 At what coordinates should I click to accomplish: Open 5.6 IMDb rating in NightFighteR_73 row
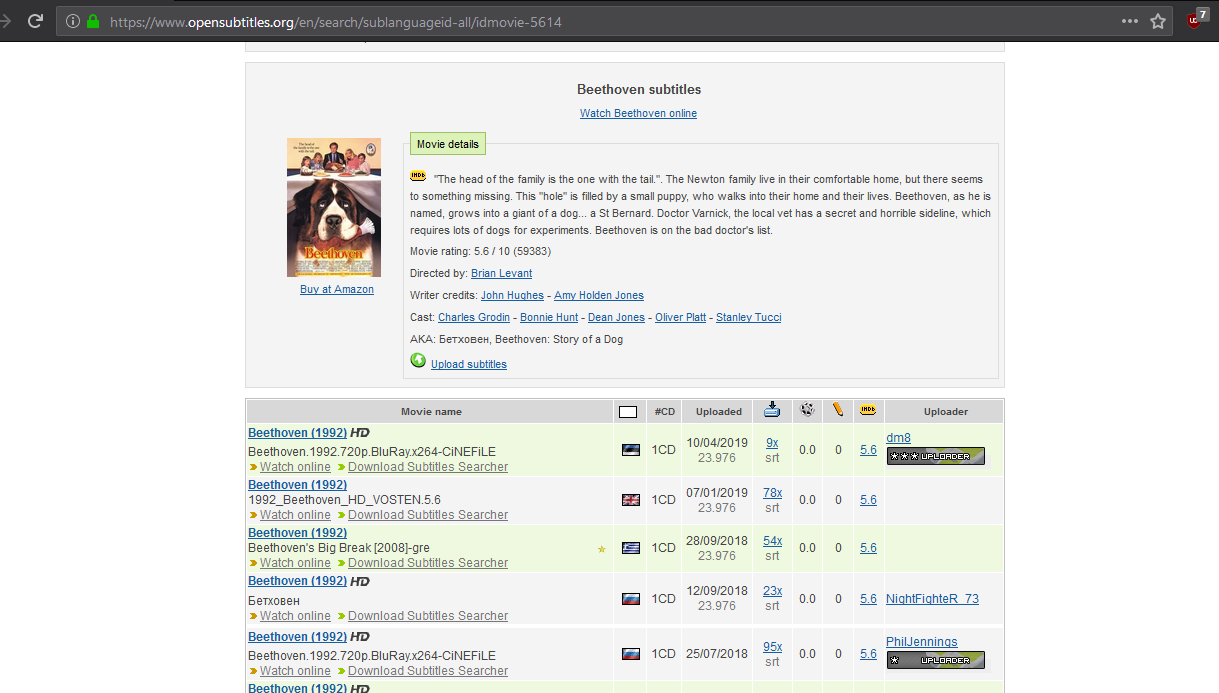(868, 599)
